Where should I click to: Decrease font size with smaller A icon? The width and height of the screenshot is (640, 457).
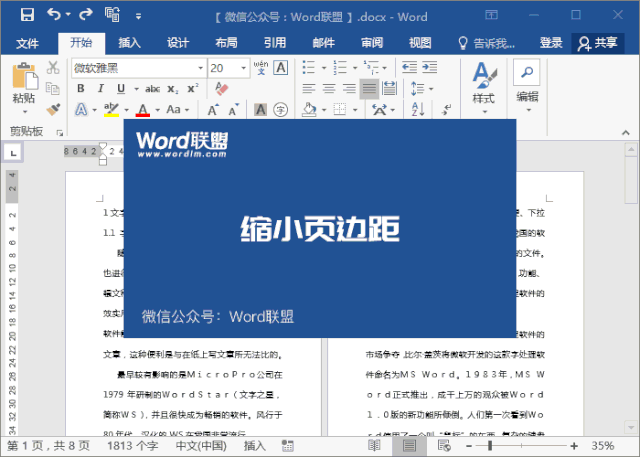tap(233, 110)
